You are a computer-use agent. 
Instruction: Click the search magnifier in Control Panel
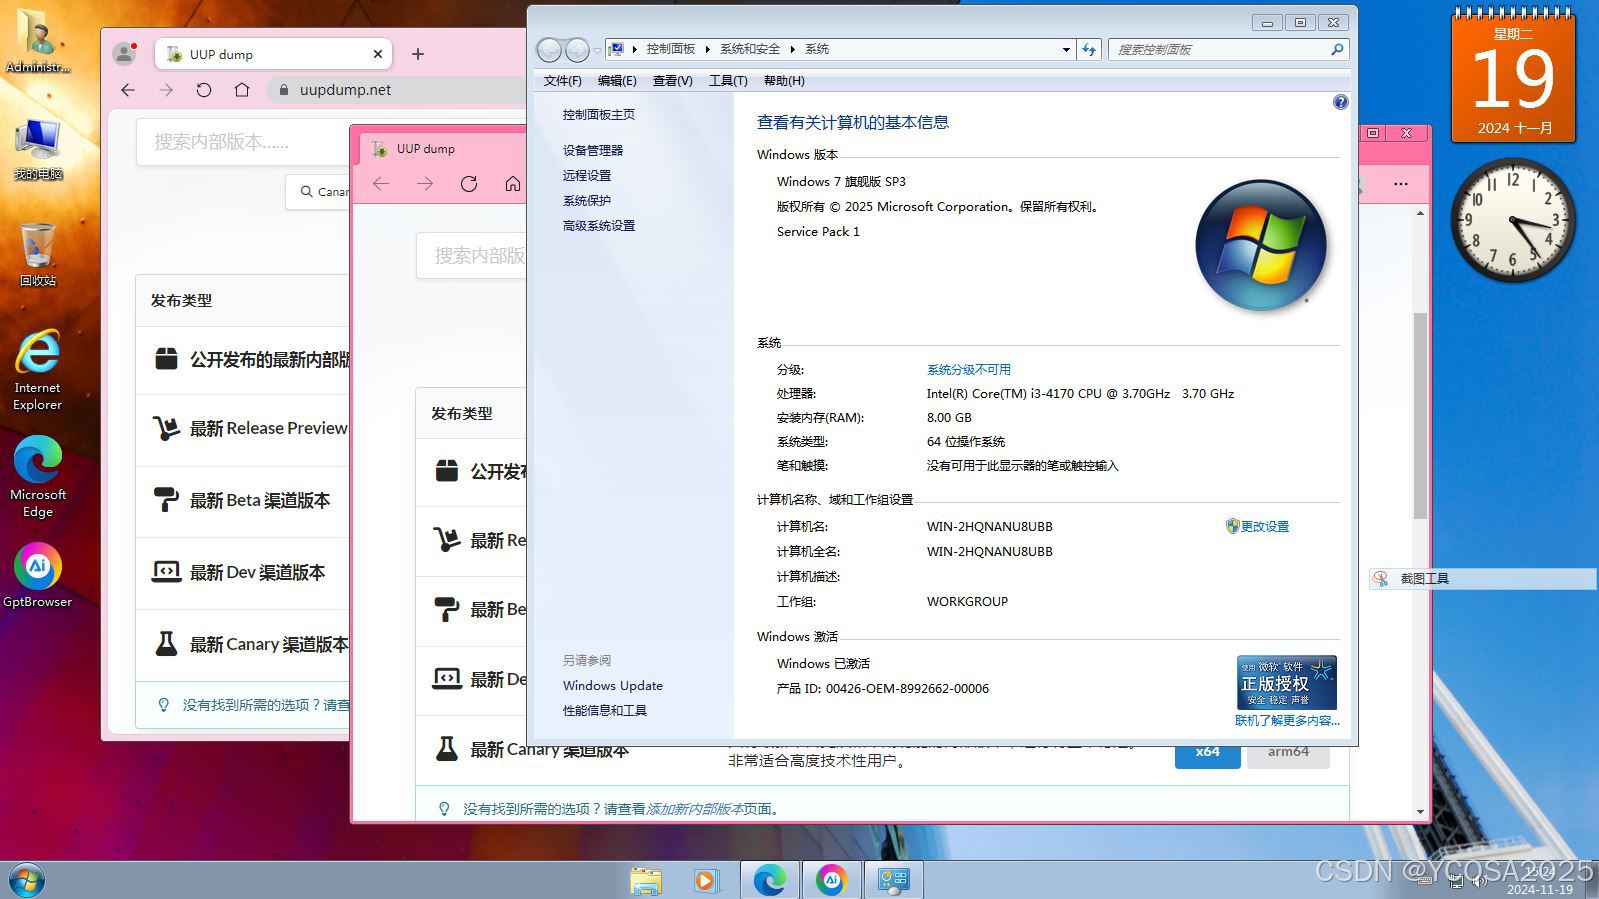(x=1337, y=49)
